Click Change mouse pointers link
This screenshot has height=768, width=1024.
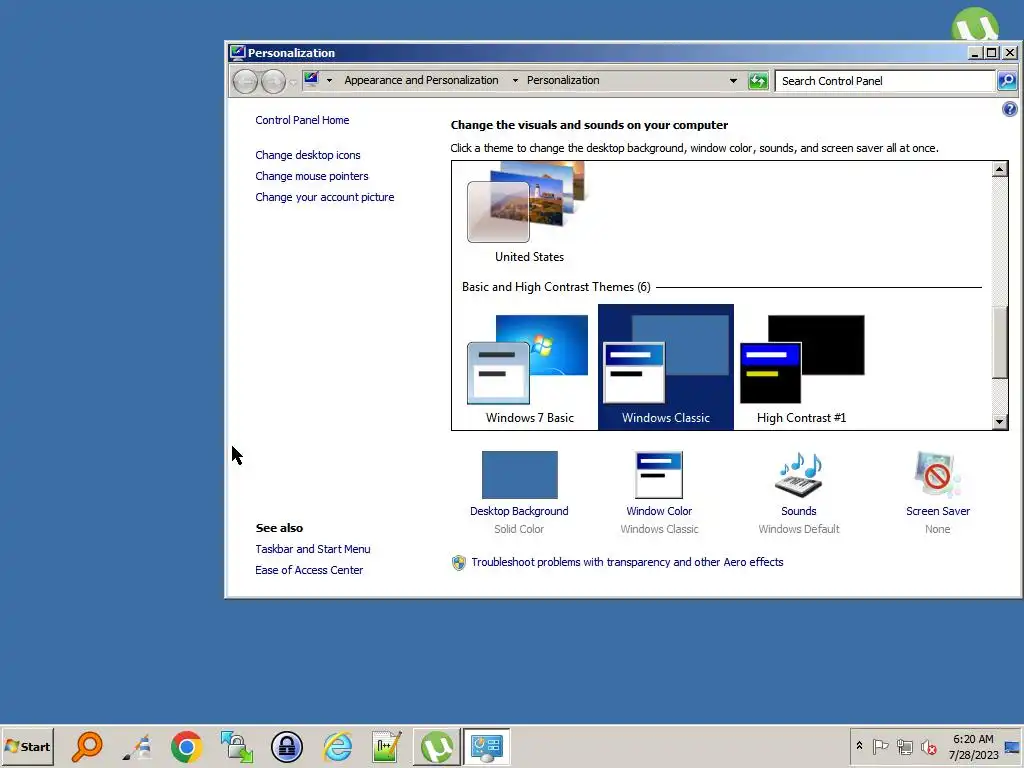tap(312, 176)
